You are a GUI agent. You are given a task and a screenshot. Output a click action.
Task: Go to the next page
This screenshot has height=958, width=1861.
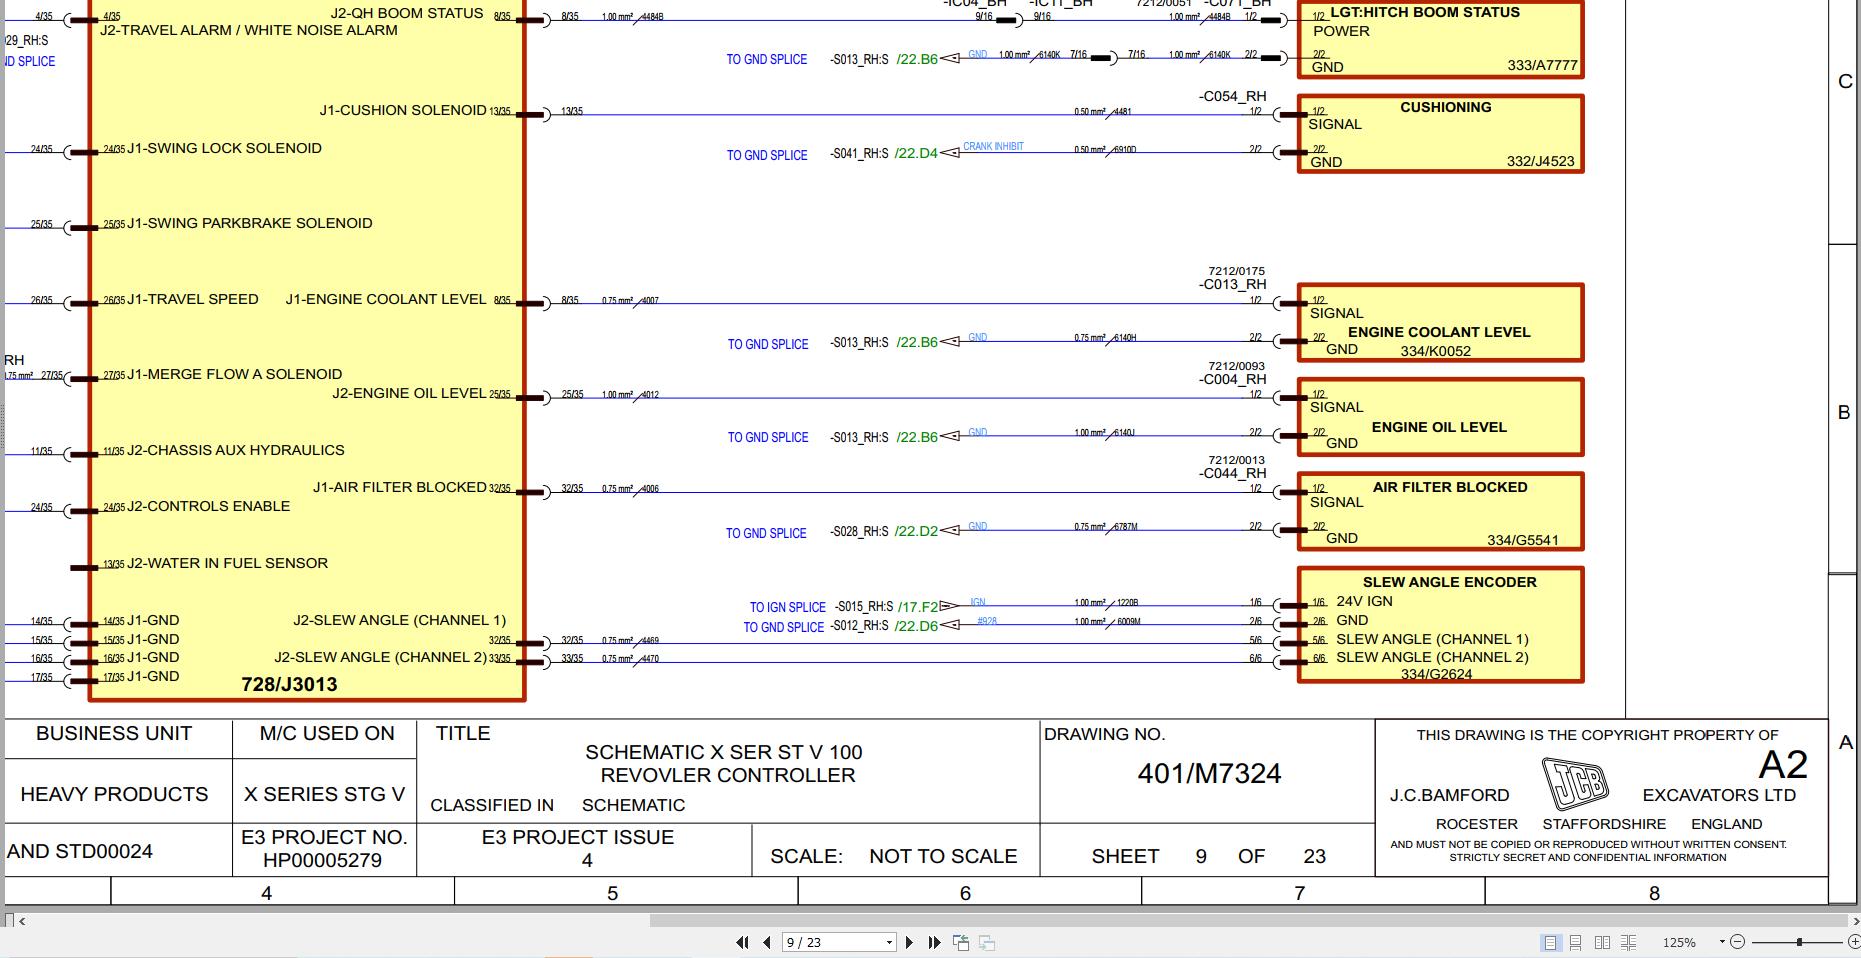tap(909, 942)
